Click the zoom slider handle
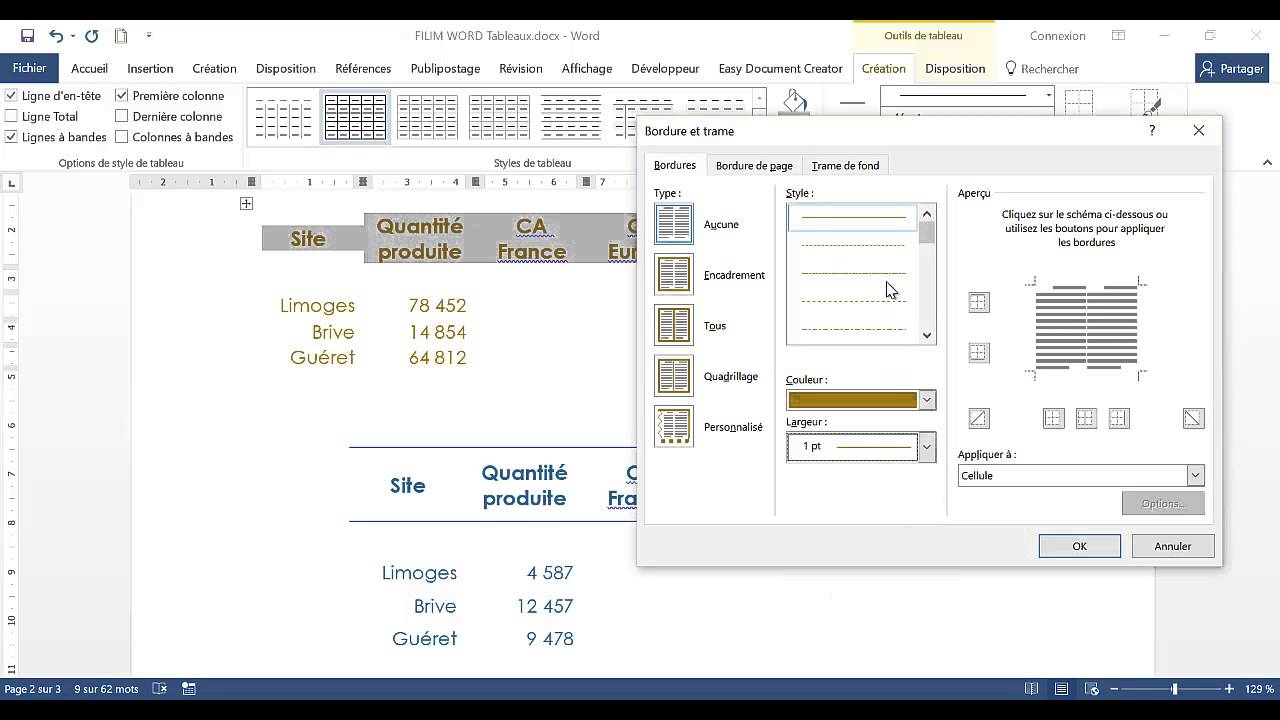This screenshot has width=1280, height=720. tap(1174, 689)
